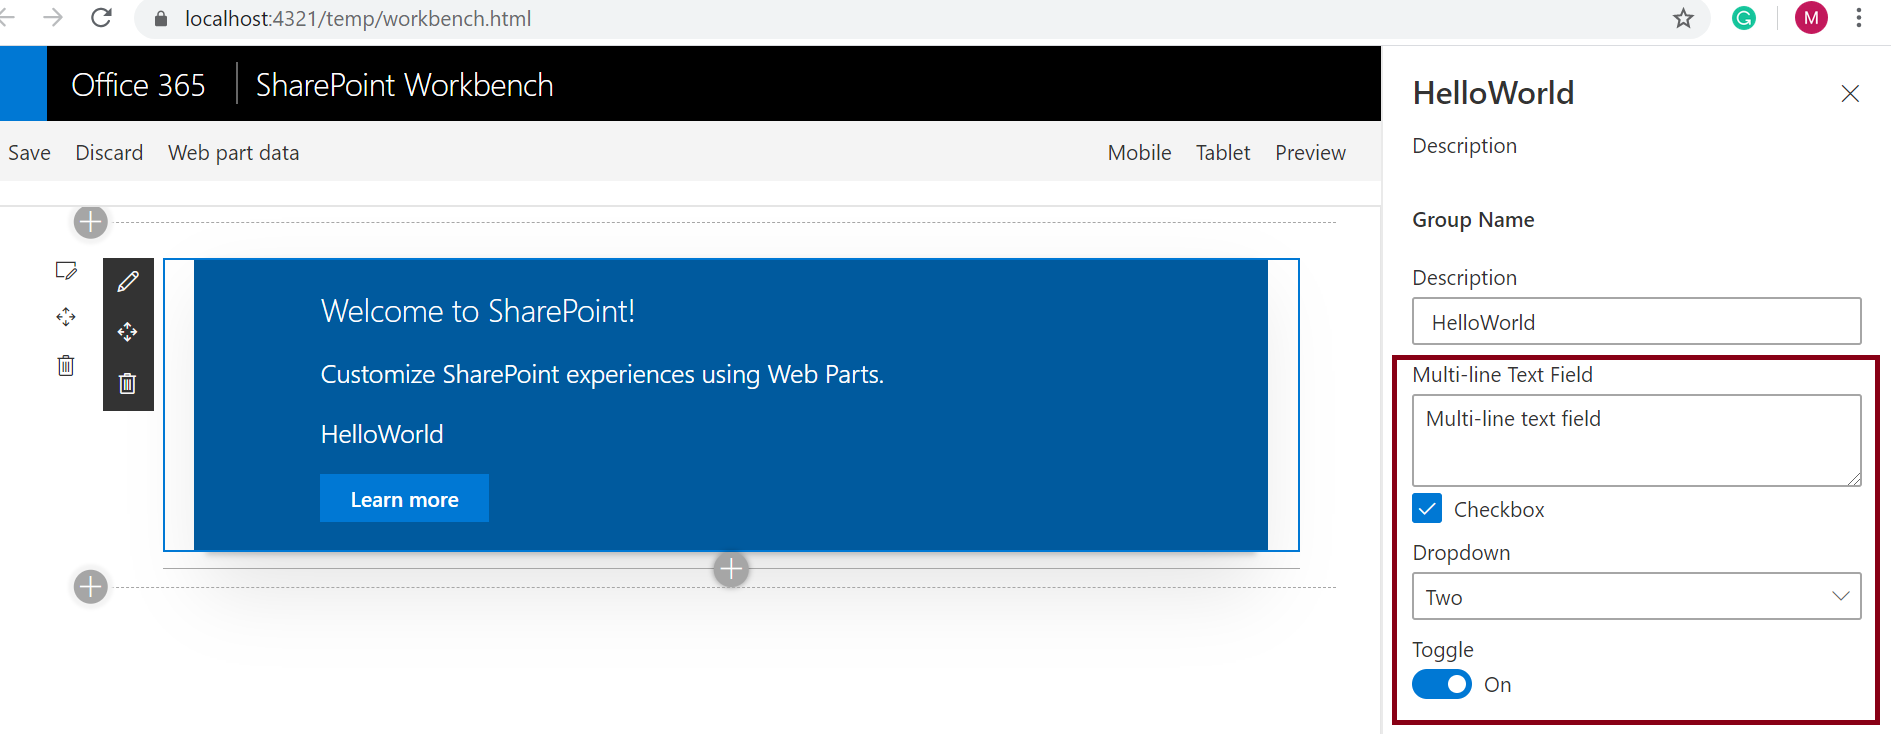The height and width of the screenshot is (734, 1891).
Task: Open the browser three-dot menu
Action: pyautogui.click(x=1859, y=18)
